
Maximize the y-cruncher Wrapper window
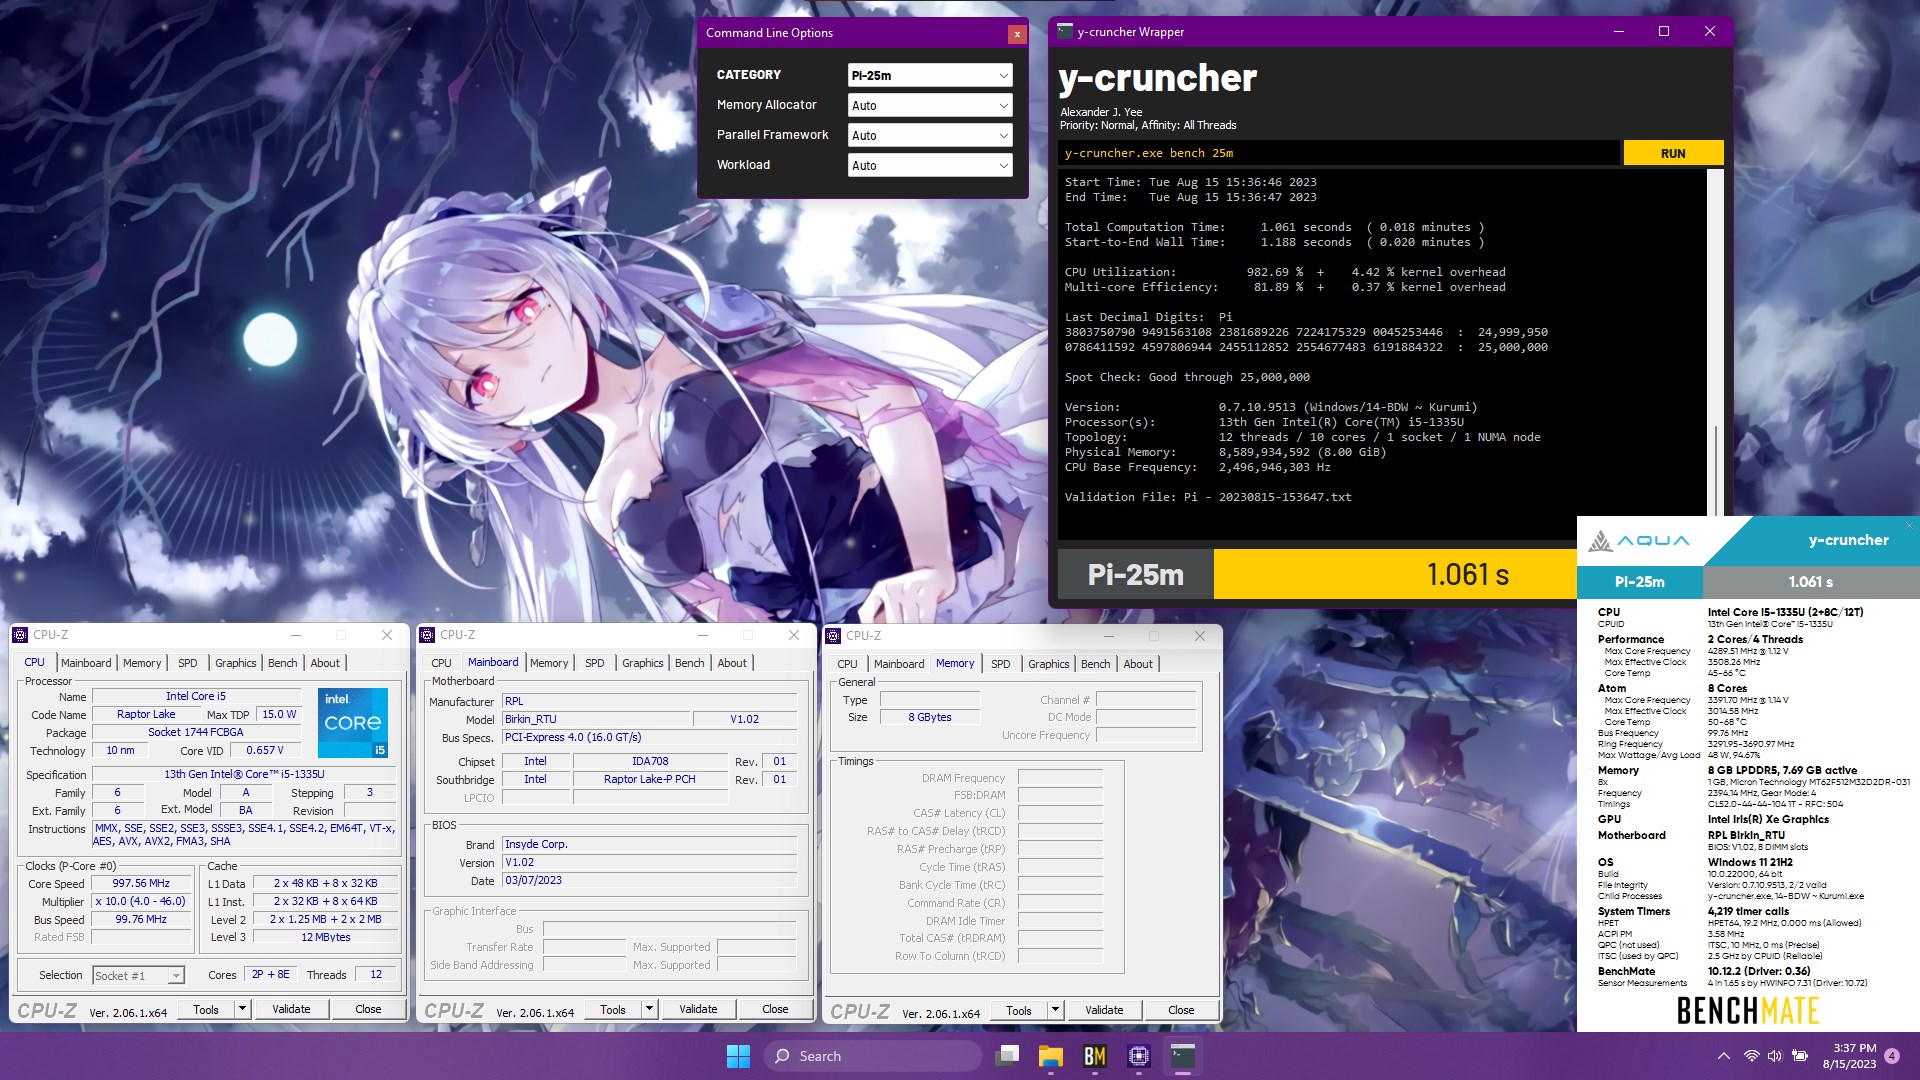pyautogui.click(x=1664, y=32)
